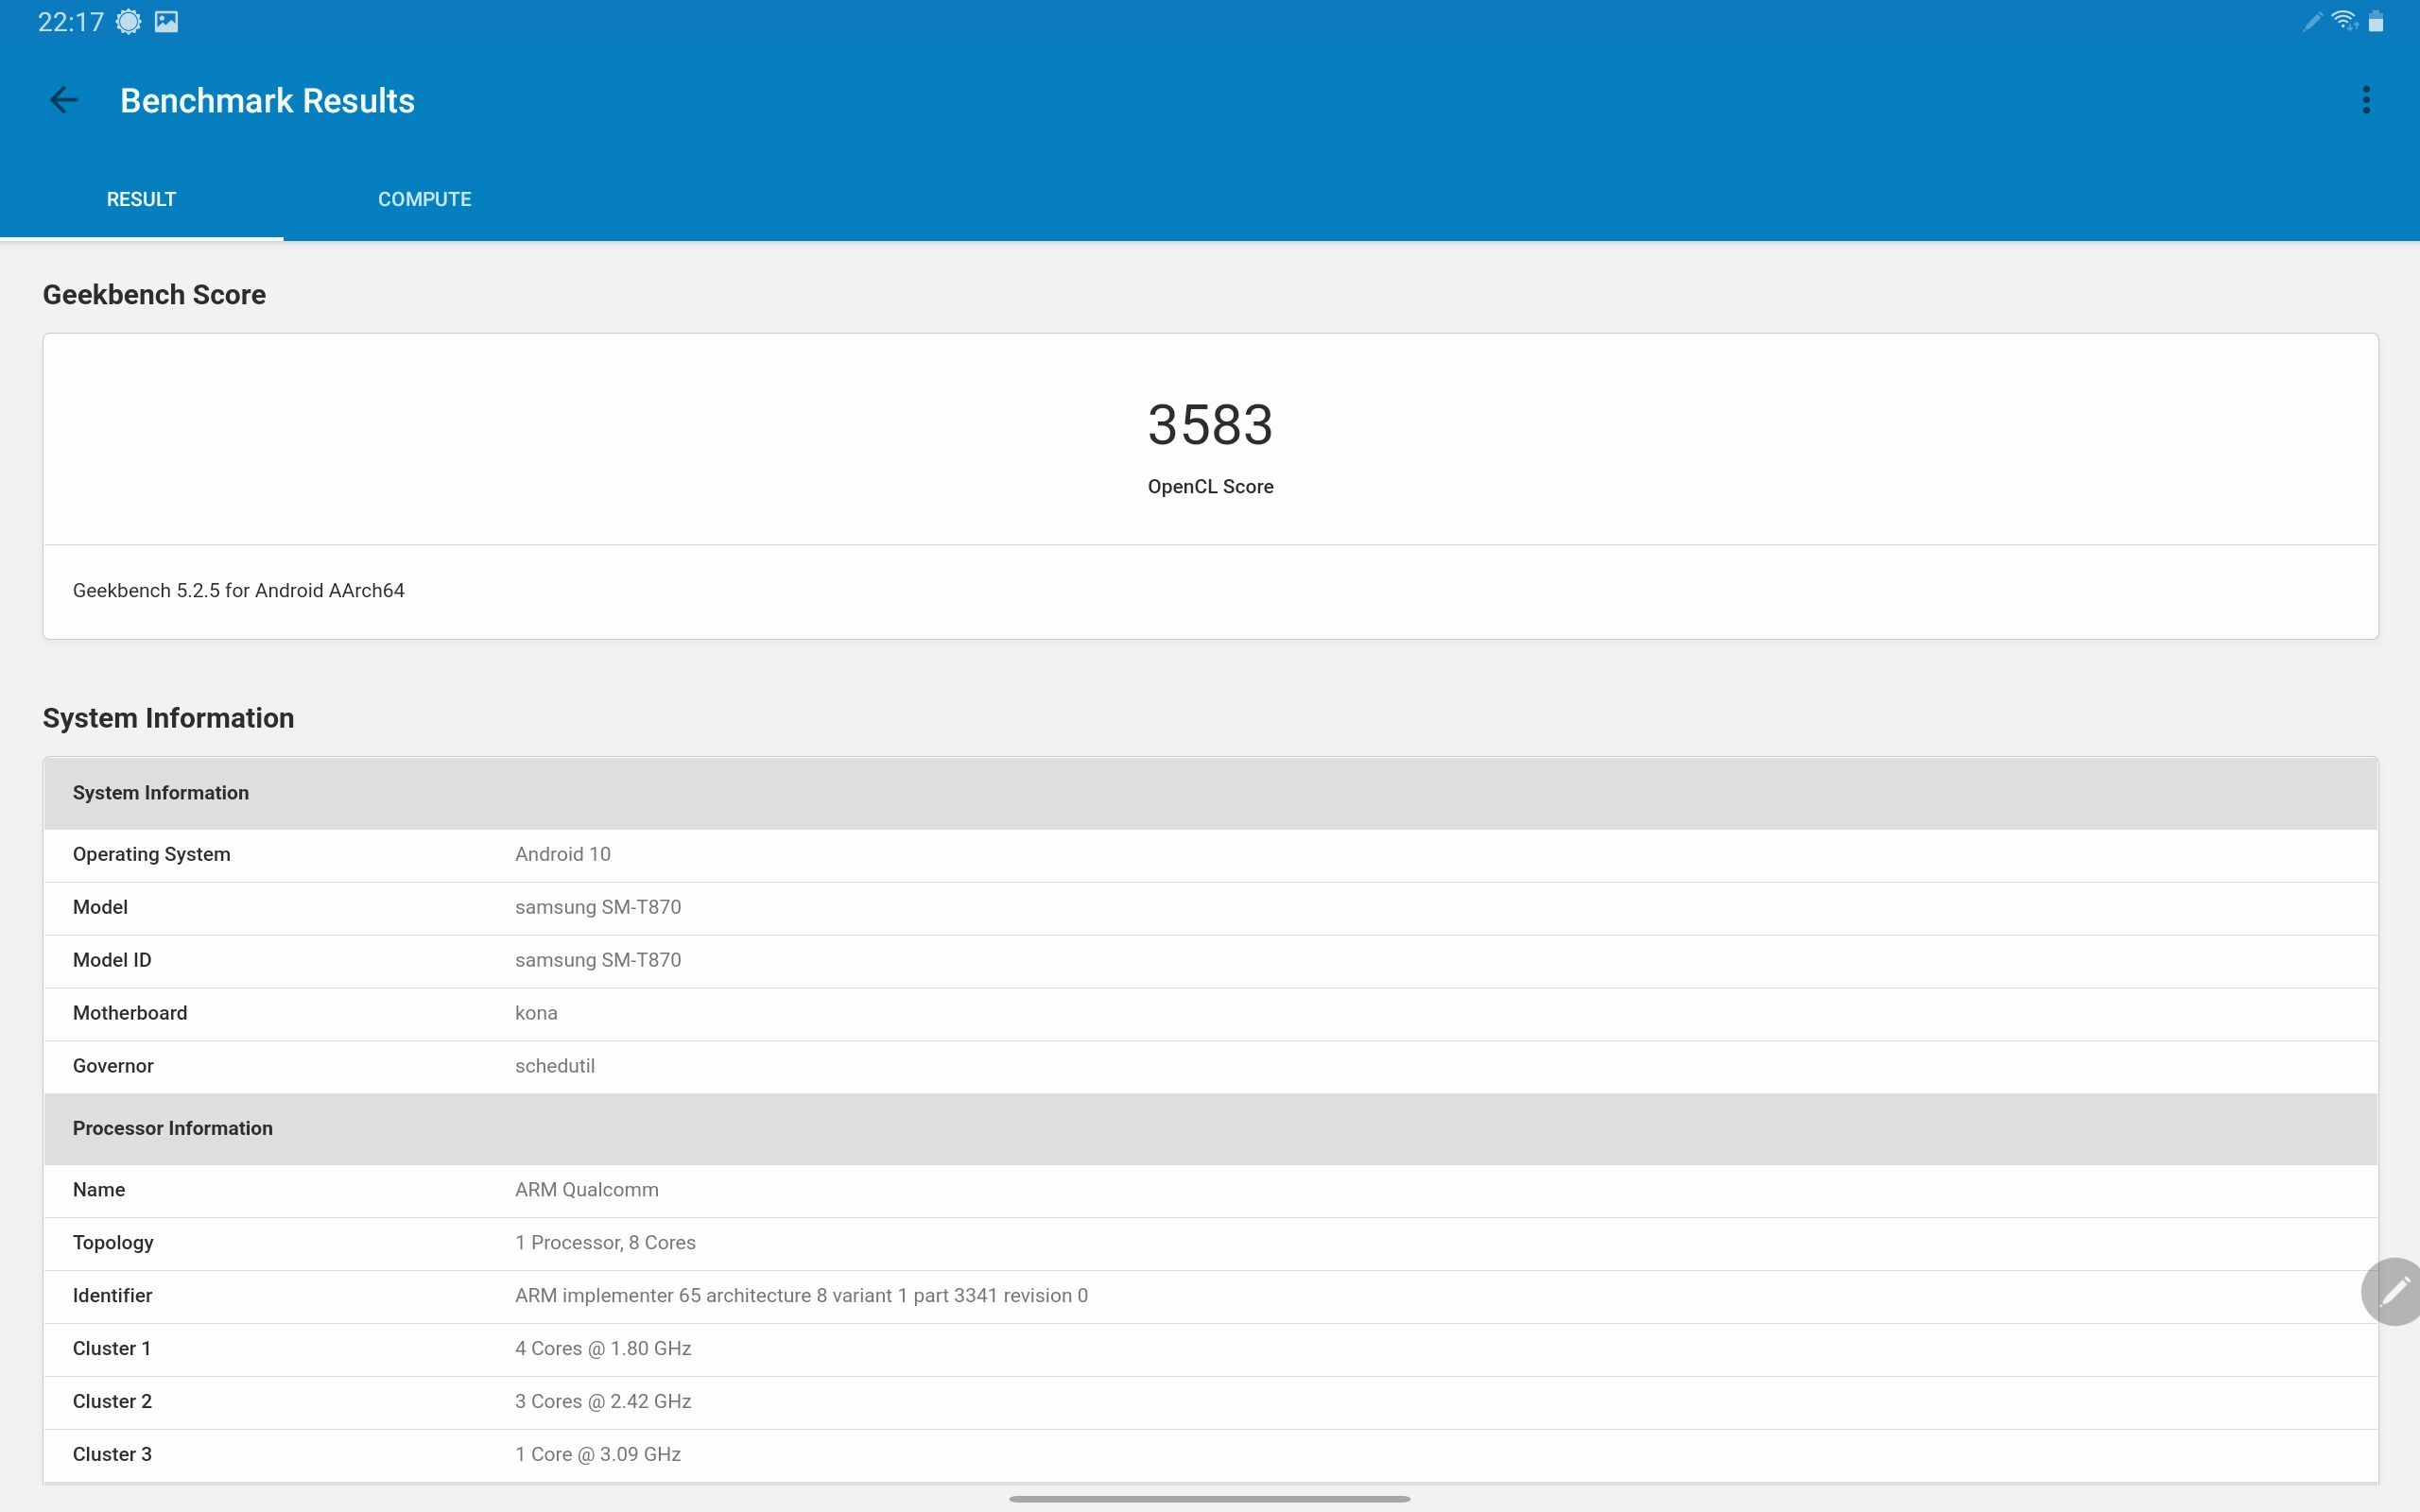
Task: Tap the floating pencil edit button
Action: pyautogui.click(x=2394, y=1291)
